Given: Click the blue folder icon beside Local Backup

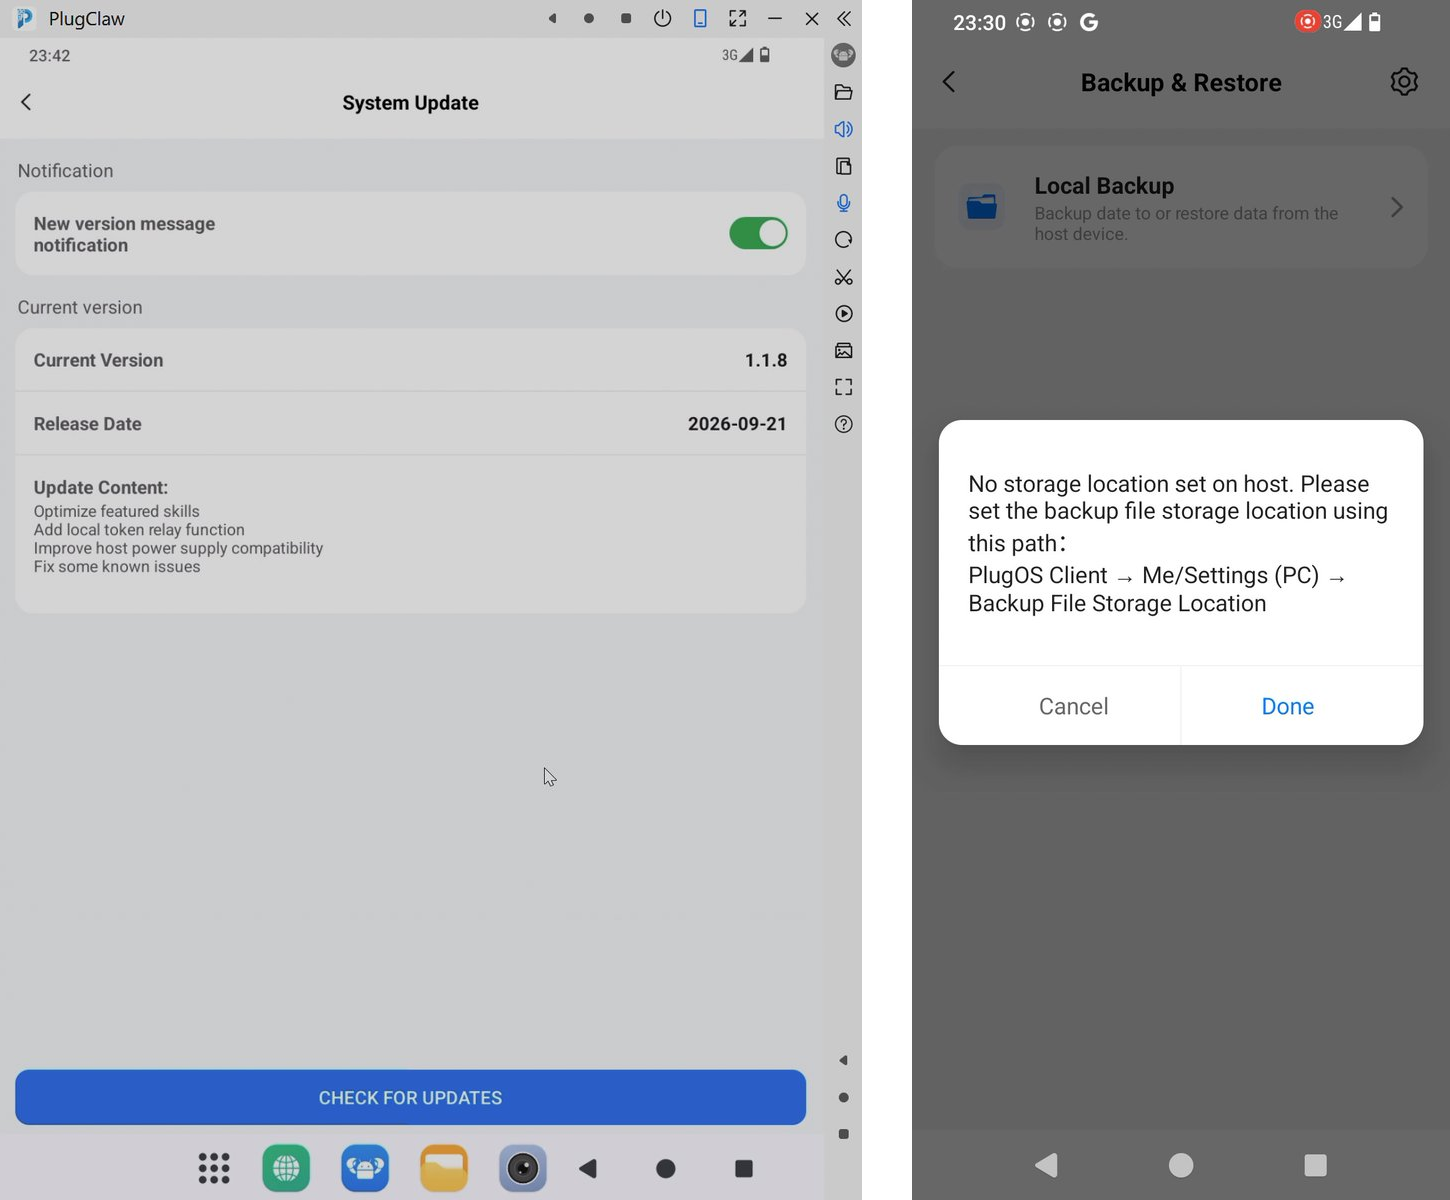Looking at the screenshot, I should click(x=982, y=207).
